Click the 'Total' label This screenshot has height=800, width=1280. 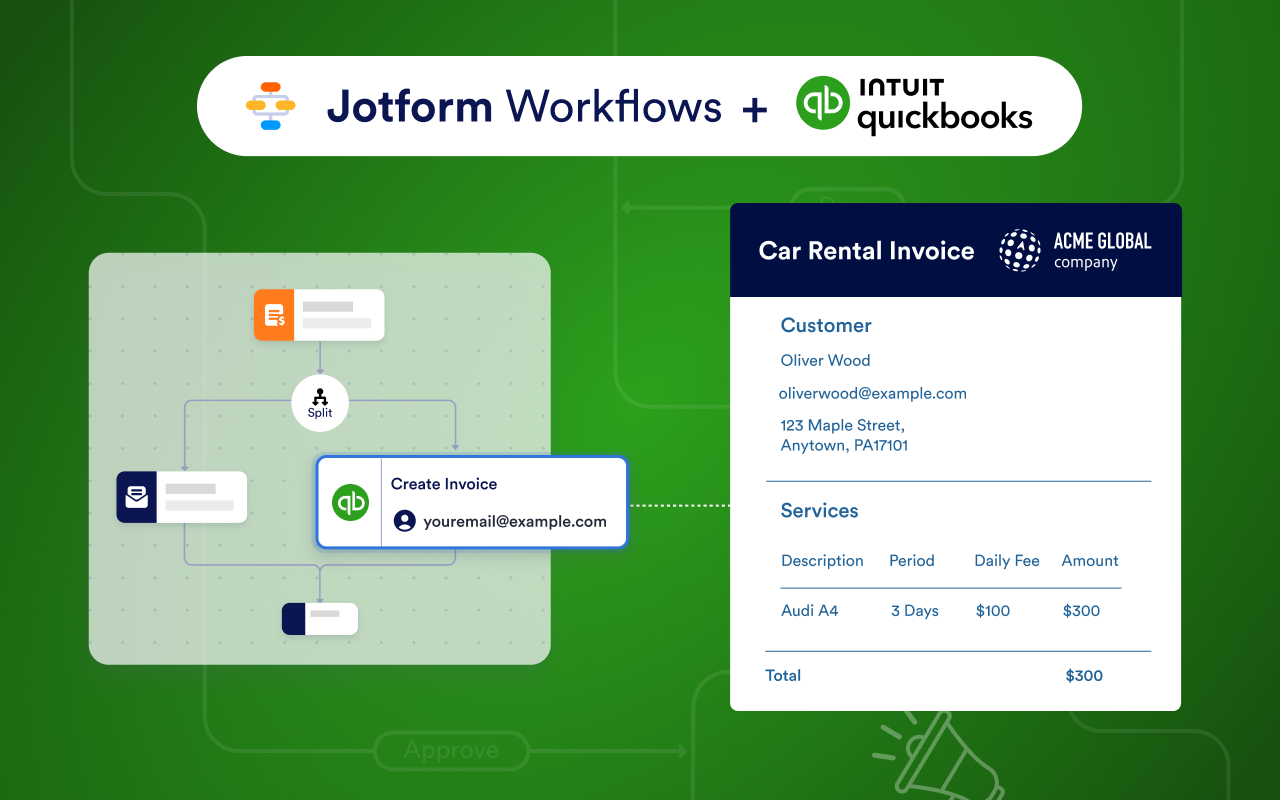pos(783,676)
